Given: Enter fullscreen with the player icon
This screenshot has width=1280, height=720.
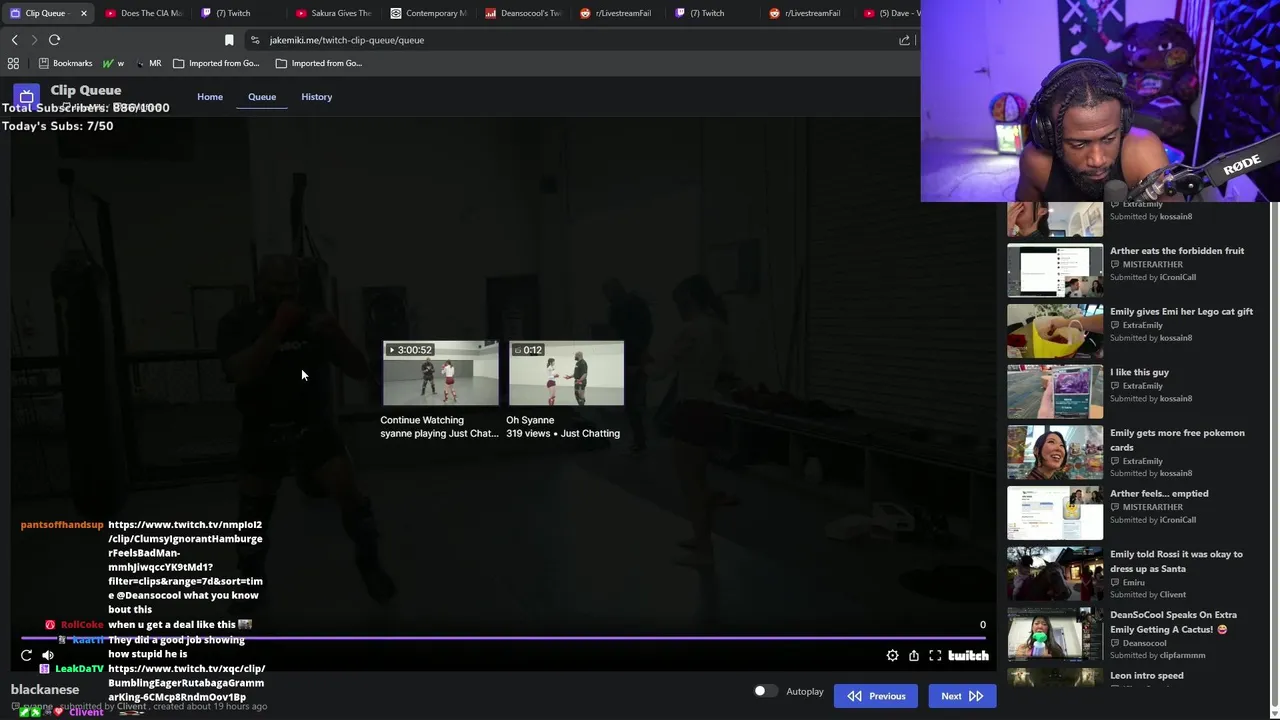Looking at the screenshot, I should pyautogui.click(x=935, y=656).
